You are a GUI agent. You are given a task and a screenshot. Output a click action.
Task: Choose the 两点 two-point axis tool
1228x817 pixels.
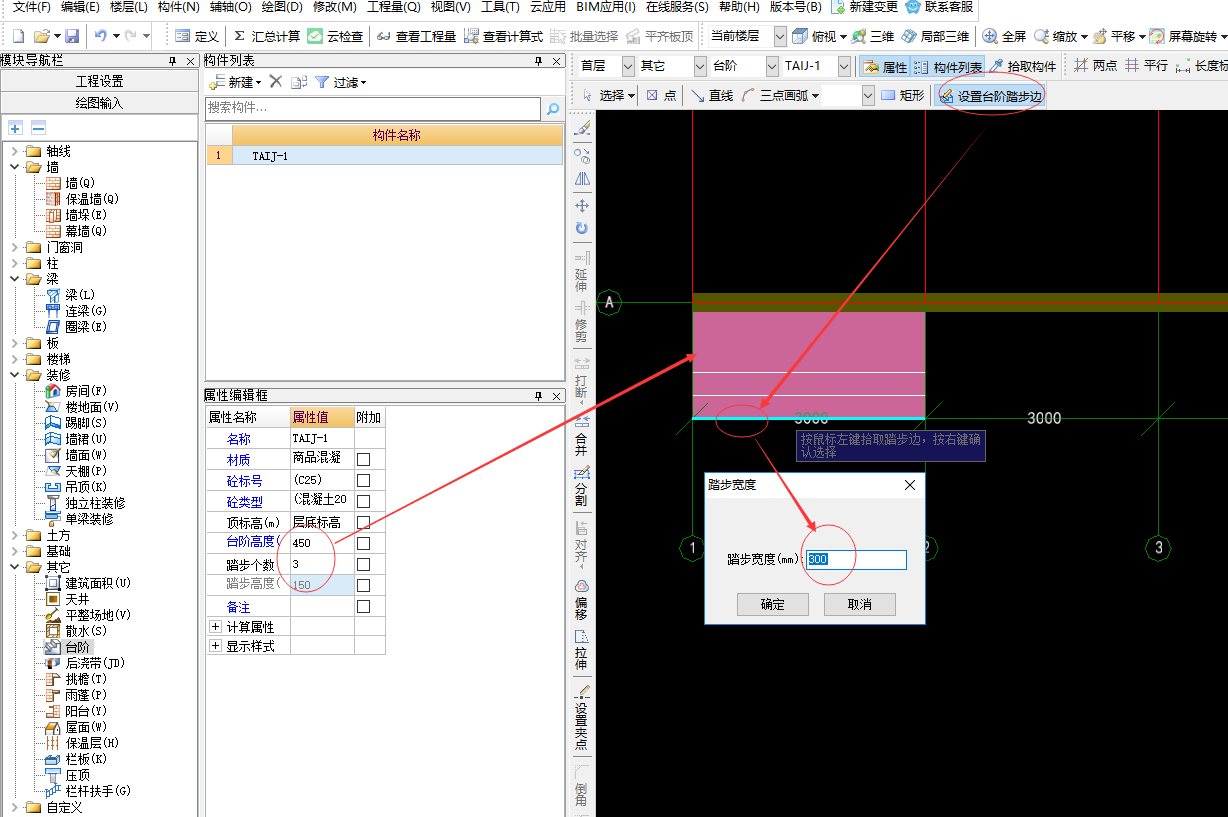click(x=1096, y=66)
